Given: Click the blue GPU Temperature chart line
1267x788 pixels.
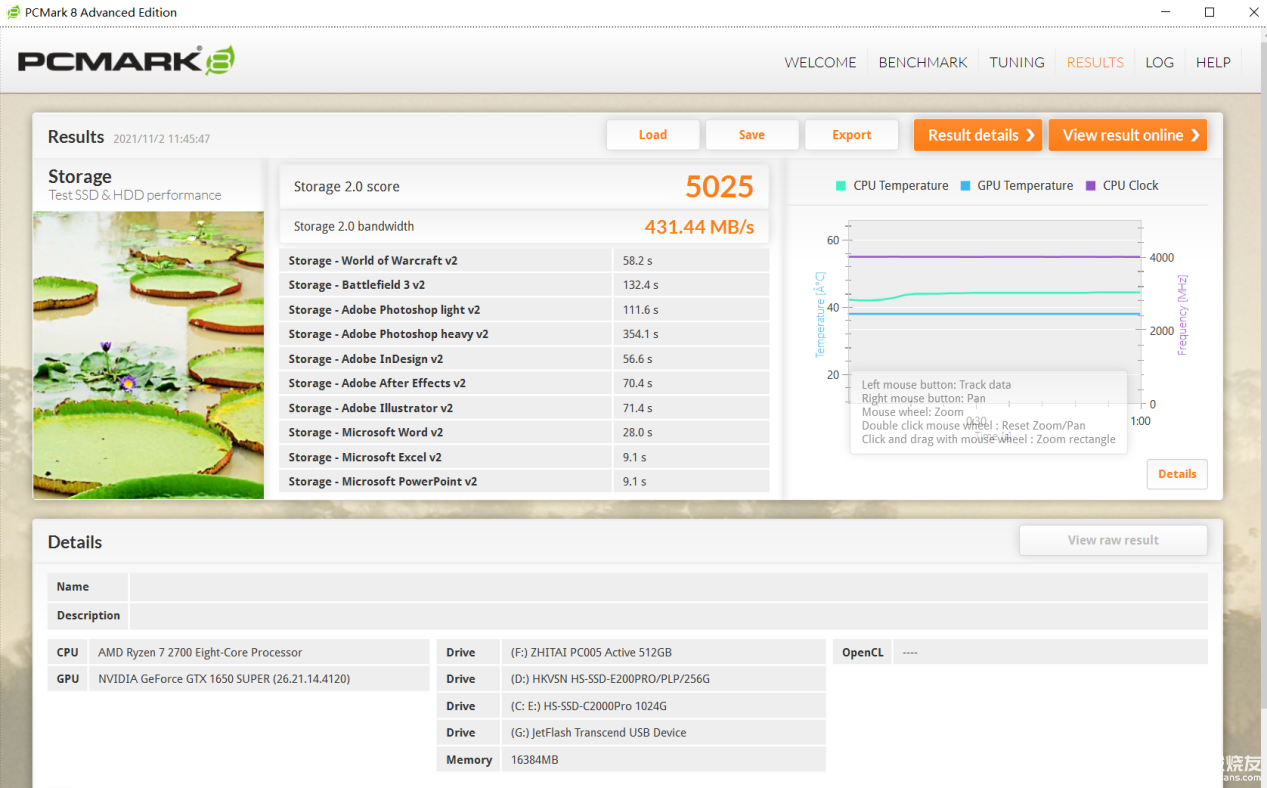Looking at the screenshot, I should coord(995,314).
